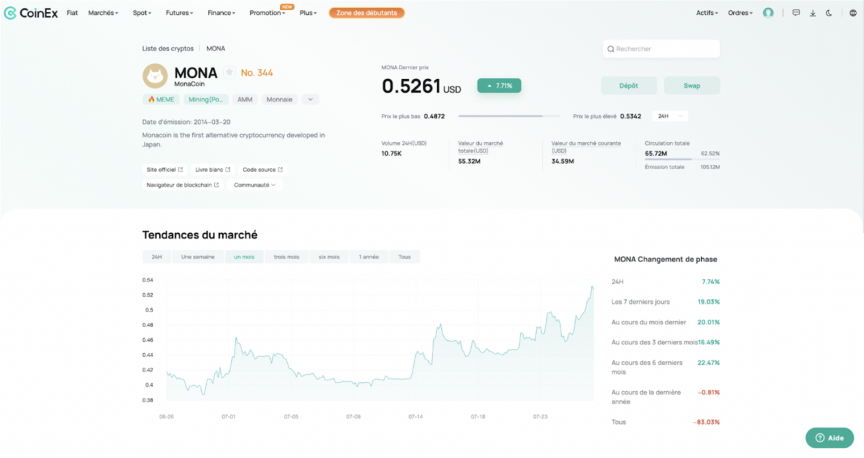864x458 pixels.
Task: Click the circulation progress bar
Action: (682, 159)
